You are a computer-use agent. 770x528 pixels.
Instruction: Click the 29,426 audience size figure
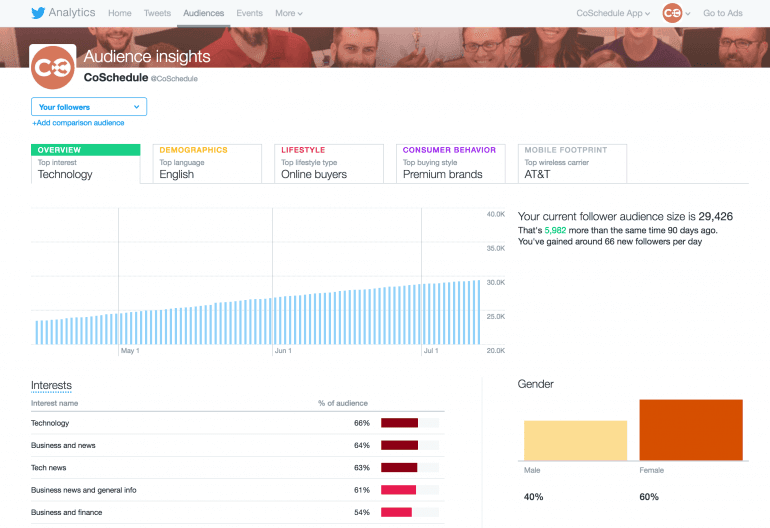(x=715, y=217)
